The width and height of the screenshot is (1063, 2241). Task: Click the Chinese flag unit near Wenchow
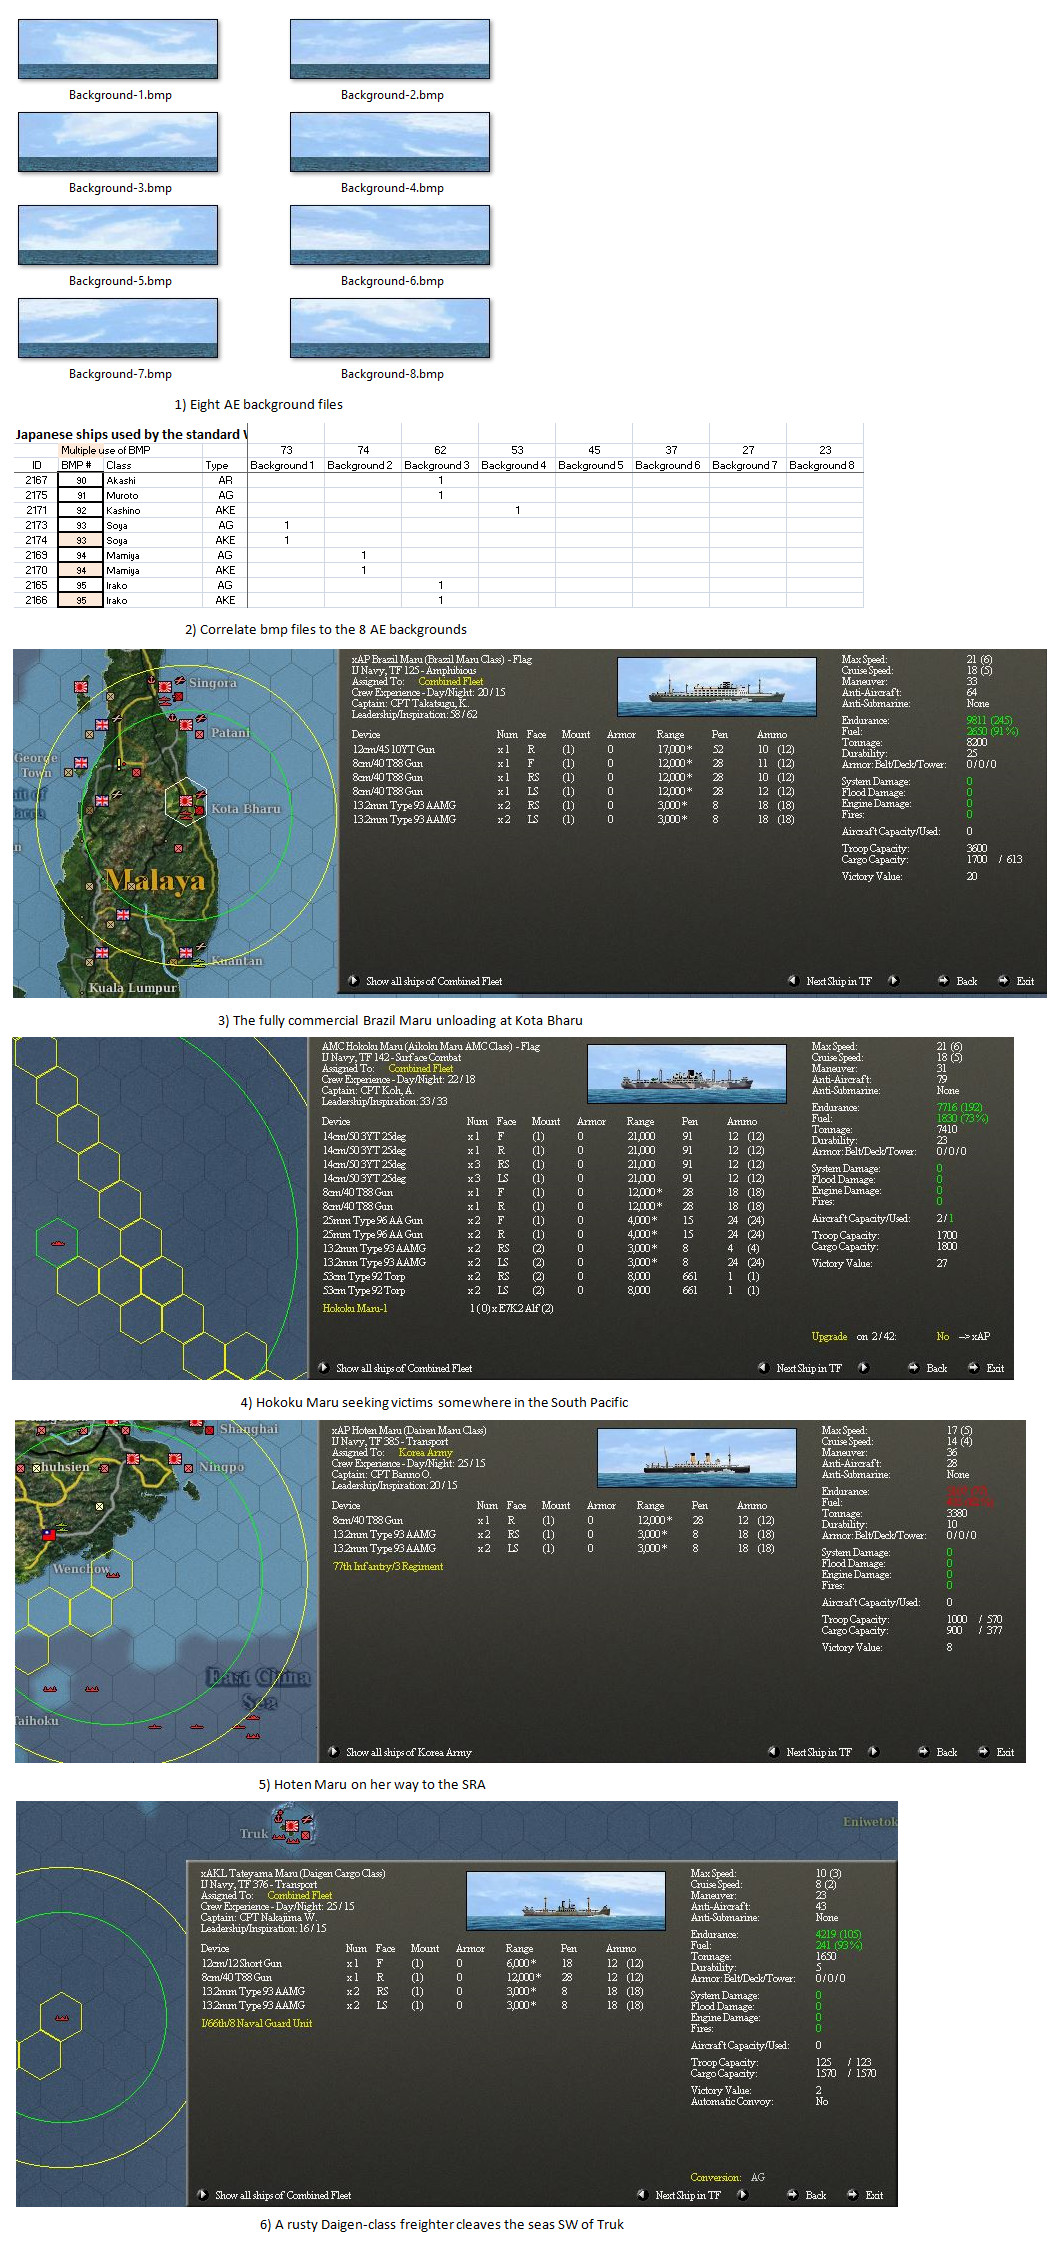coord(48,1534)
